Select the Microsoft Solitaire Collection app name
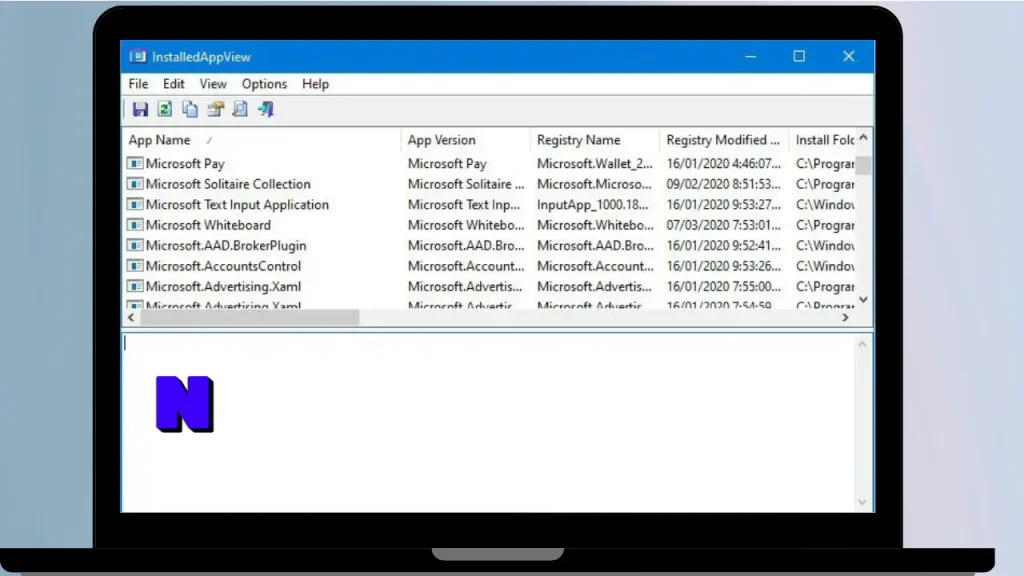 pyautogui.click(x=228, y=184)
